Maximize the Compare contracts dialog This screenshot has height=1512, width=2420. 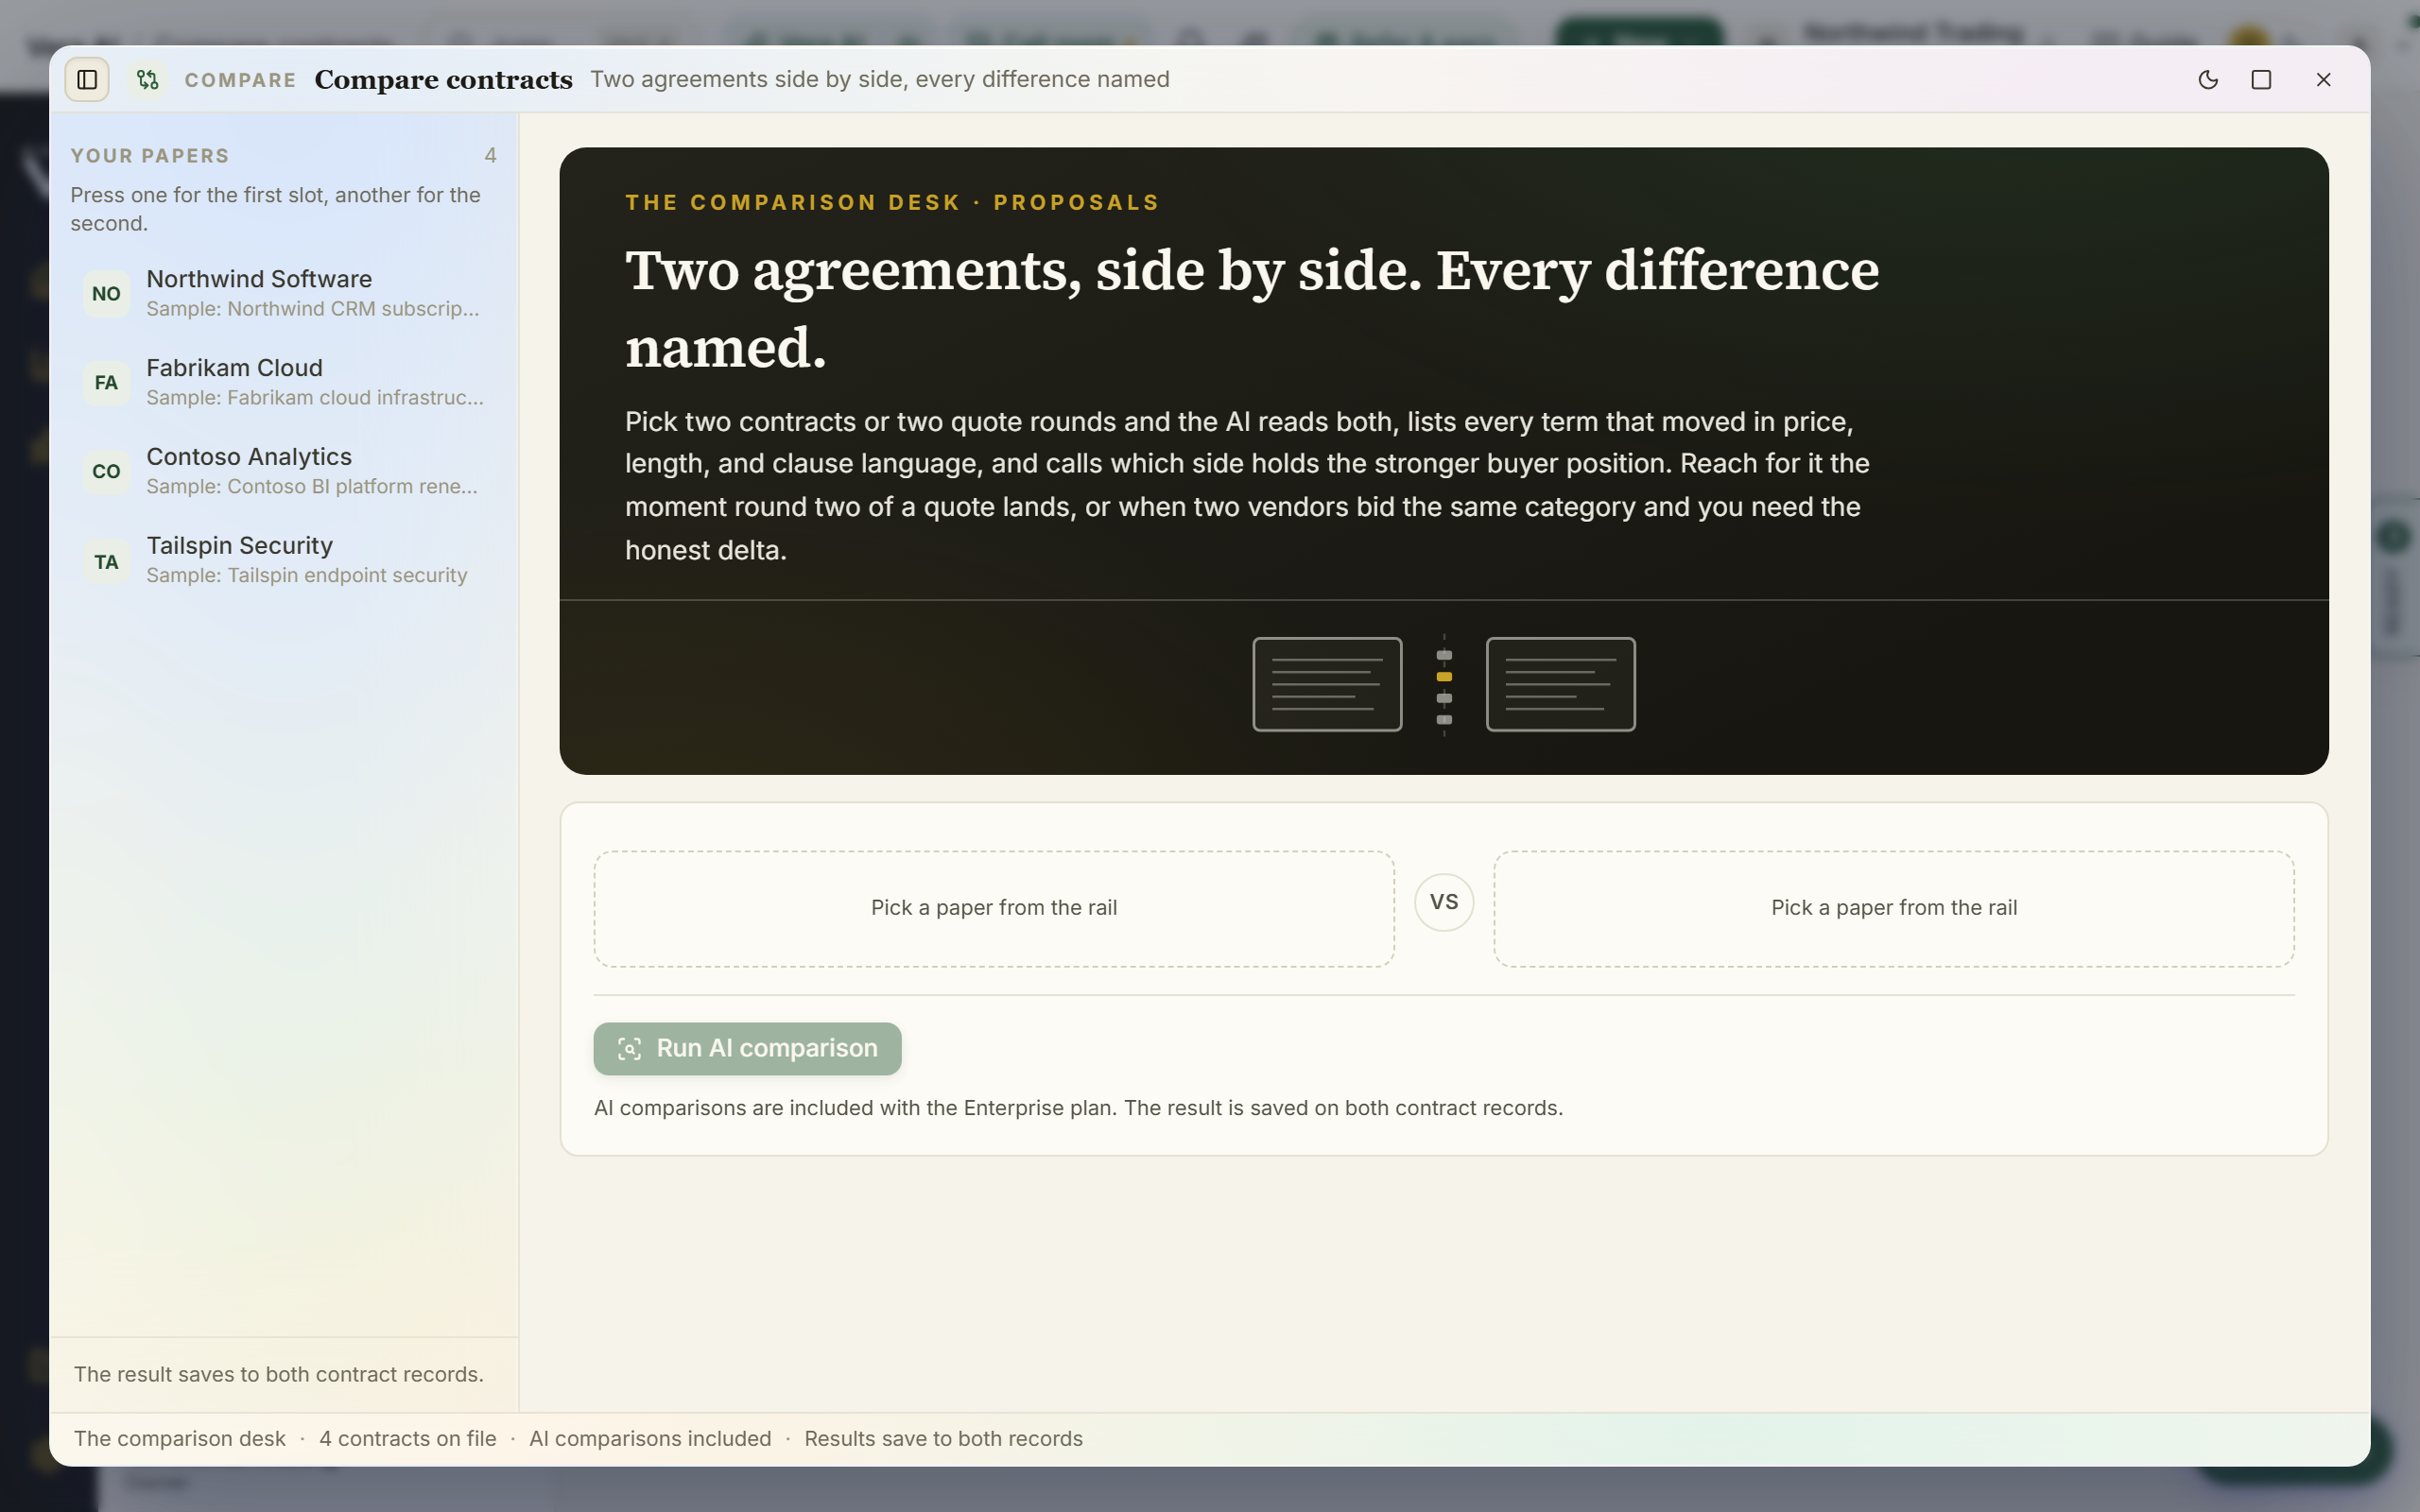point(2261,79)
